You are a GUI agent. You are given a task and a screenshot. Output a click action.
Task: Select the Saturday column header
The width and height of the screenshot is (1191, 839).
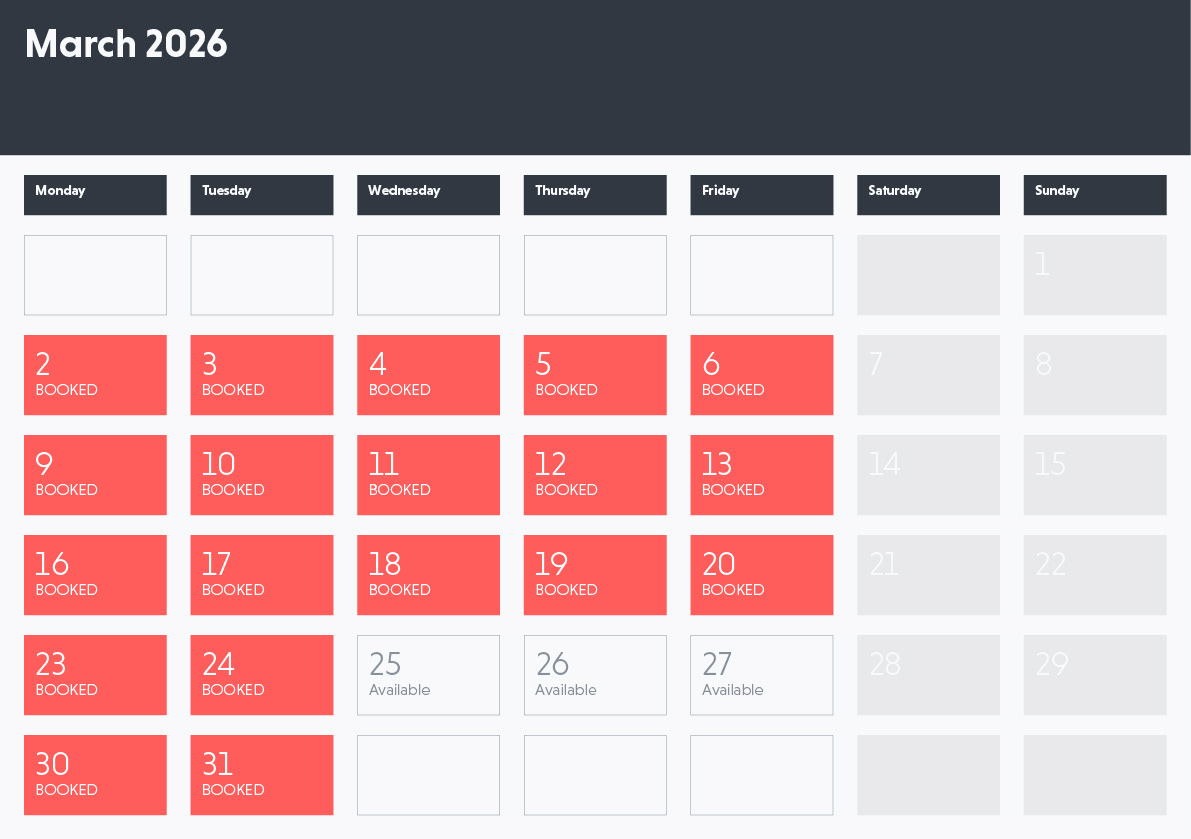(928, 195)
